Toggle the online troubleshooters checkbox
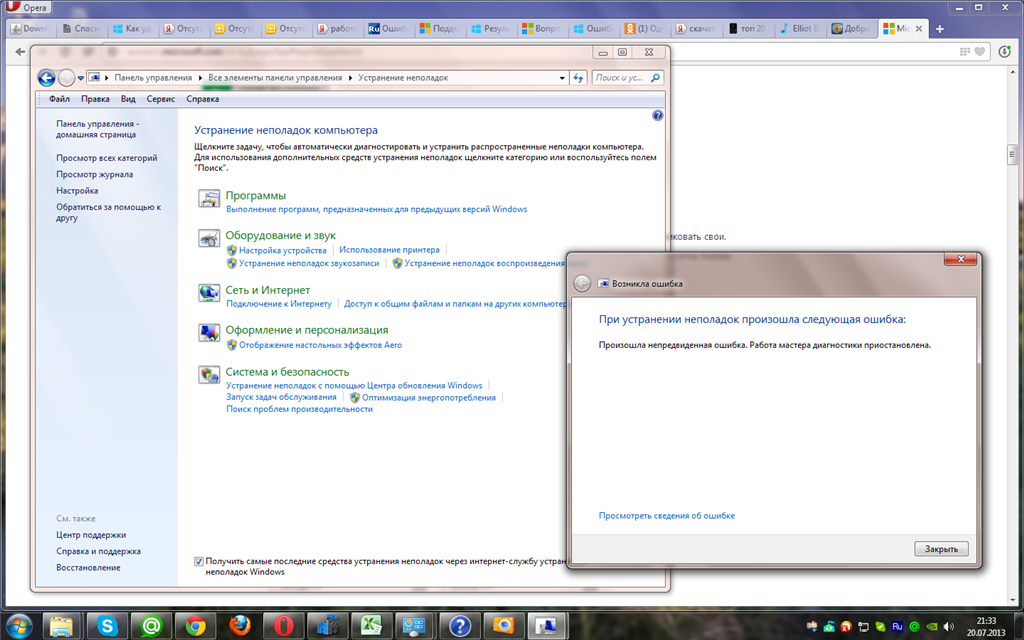 click(199, 562)
